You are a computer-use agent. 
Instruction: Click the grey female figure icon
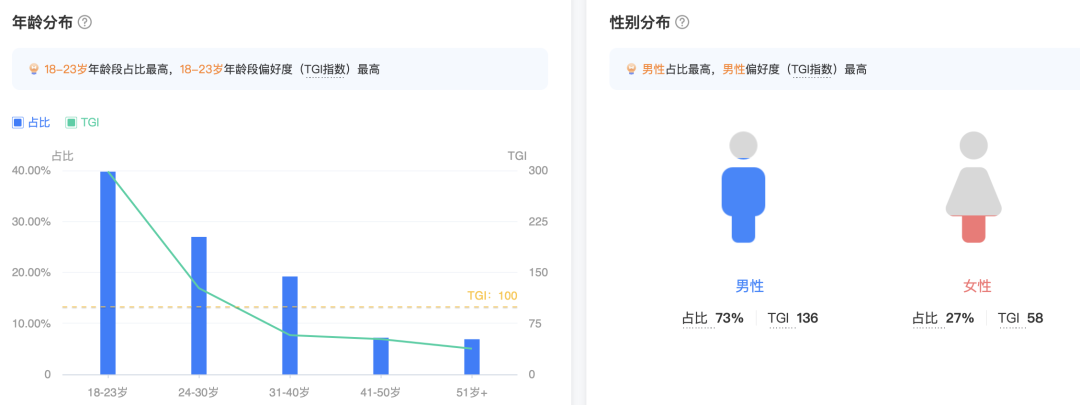[973, 190]
